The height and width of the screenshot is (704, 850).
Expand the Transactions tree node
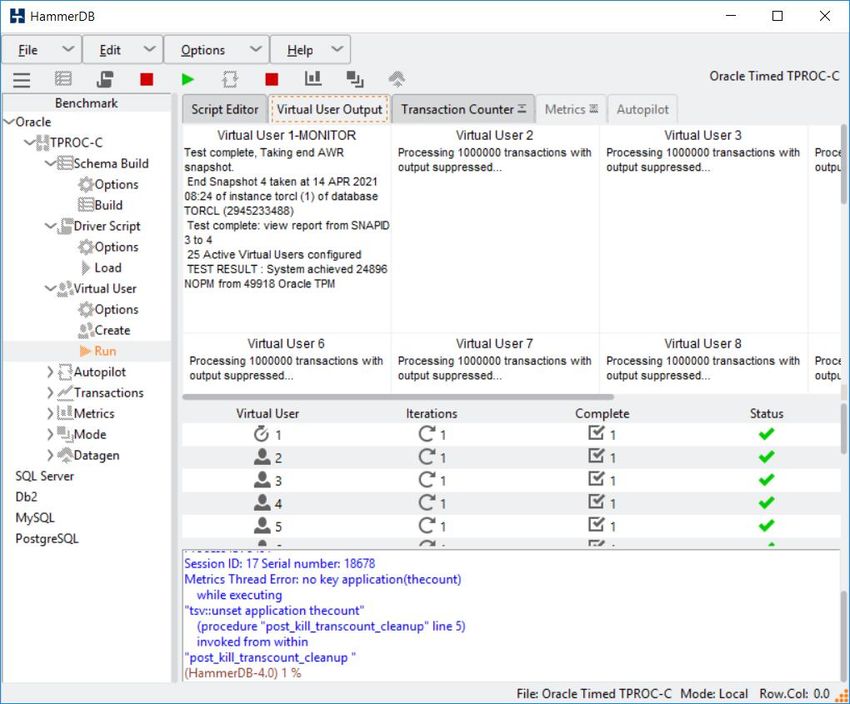[50, 392]
